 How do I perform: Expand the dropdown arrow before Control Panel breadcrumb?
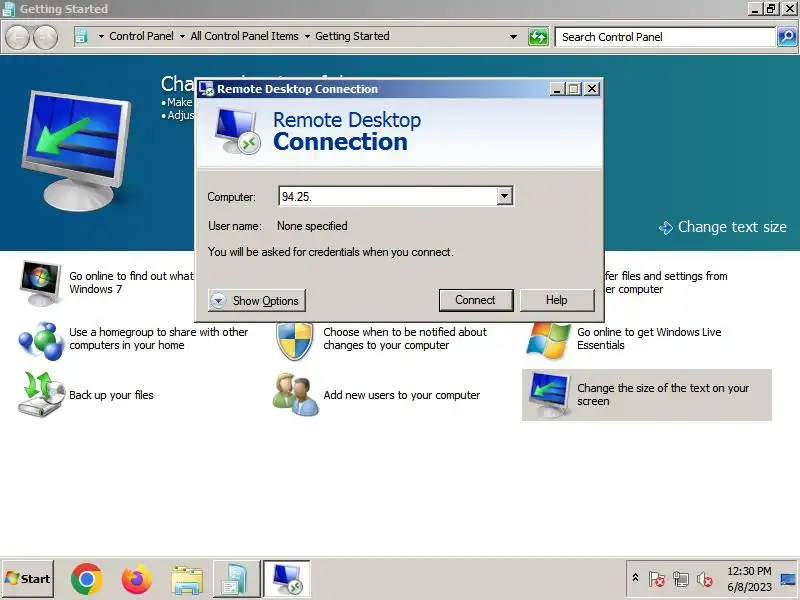tap(101, 37)
